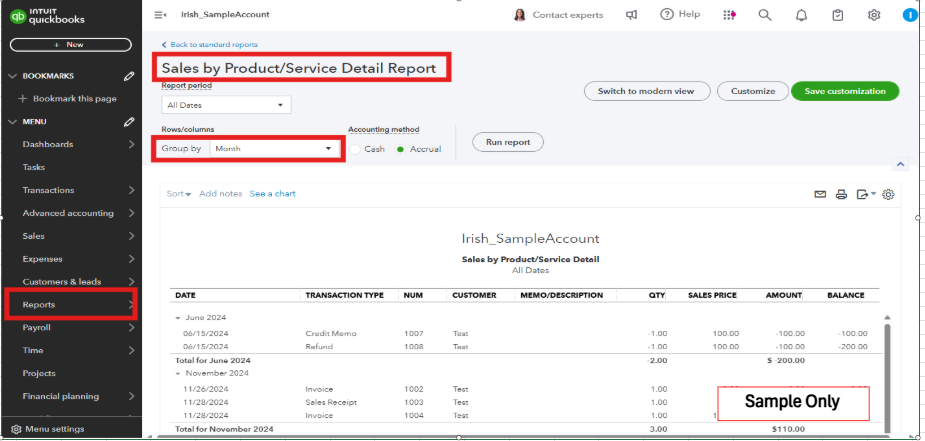Expand the Dashboards submenu
The height and width of the screenshot is (441, 925).
point(132,144)
